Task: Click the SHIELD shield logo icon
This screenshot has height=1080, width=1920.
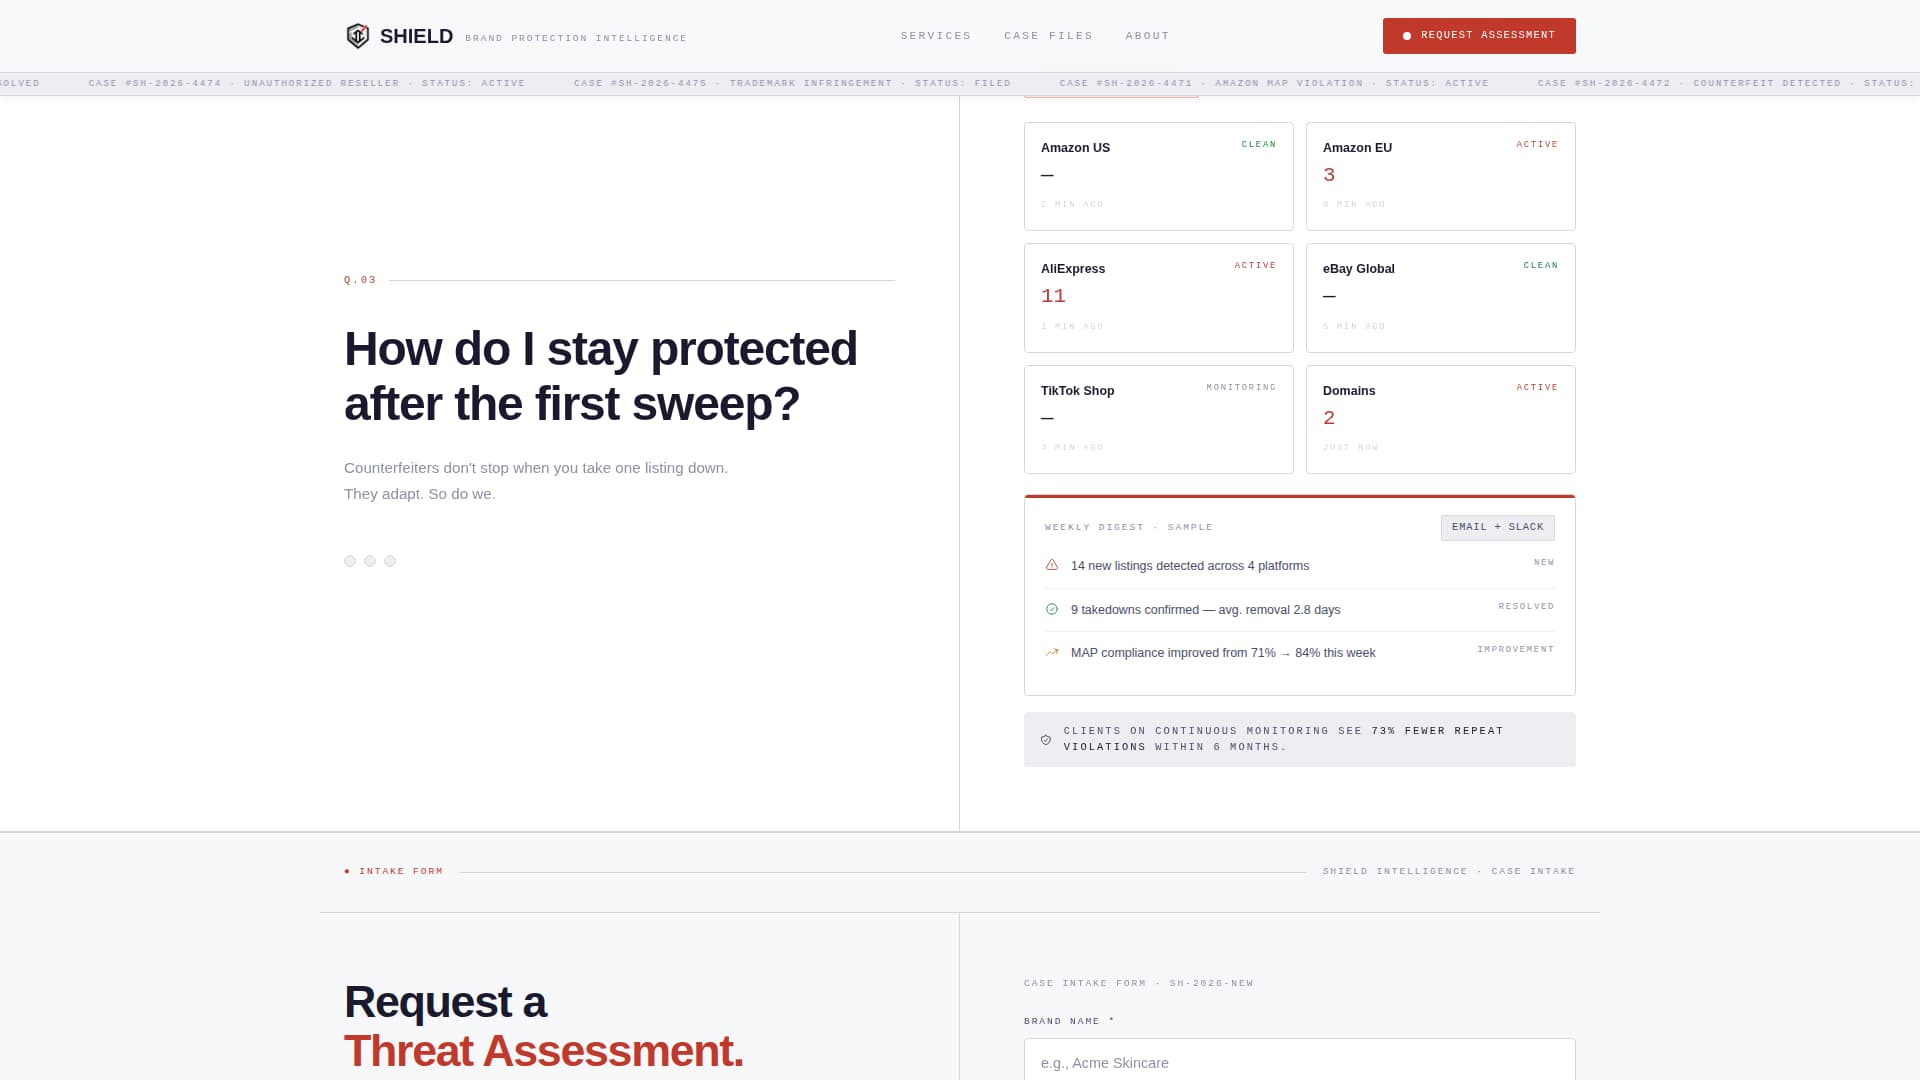Action: [x=357, y=34]
